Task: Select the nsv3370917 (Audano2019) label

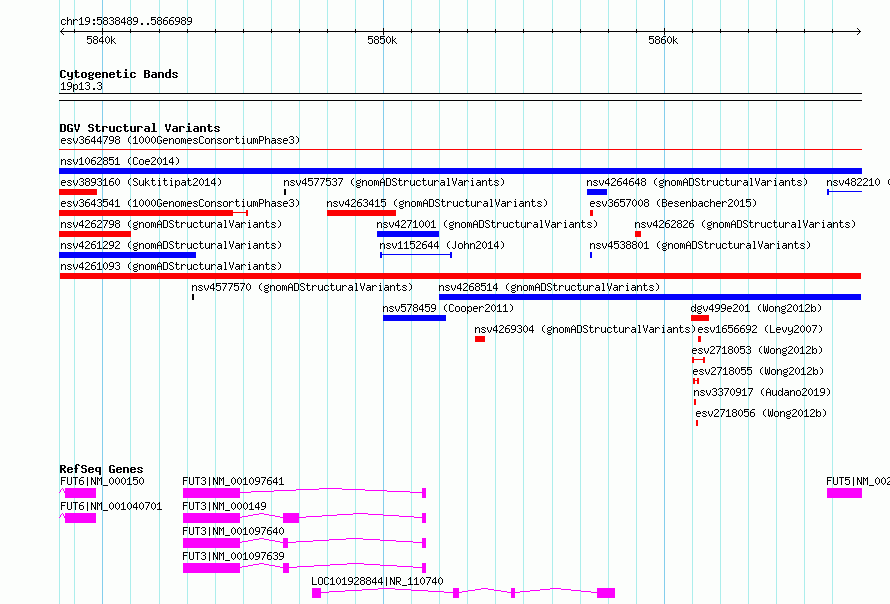Action: [762, 392]
